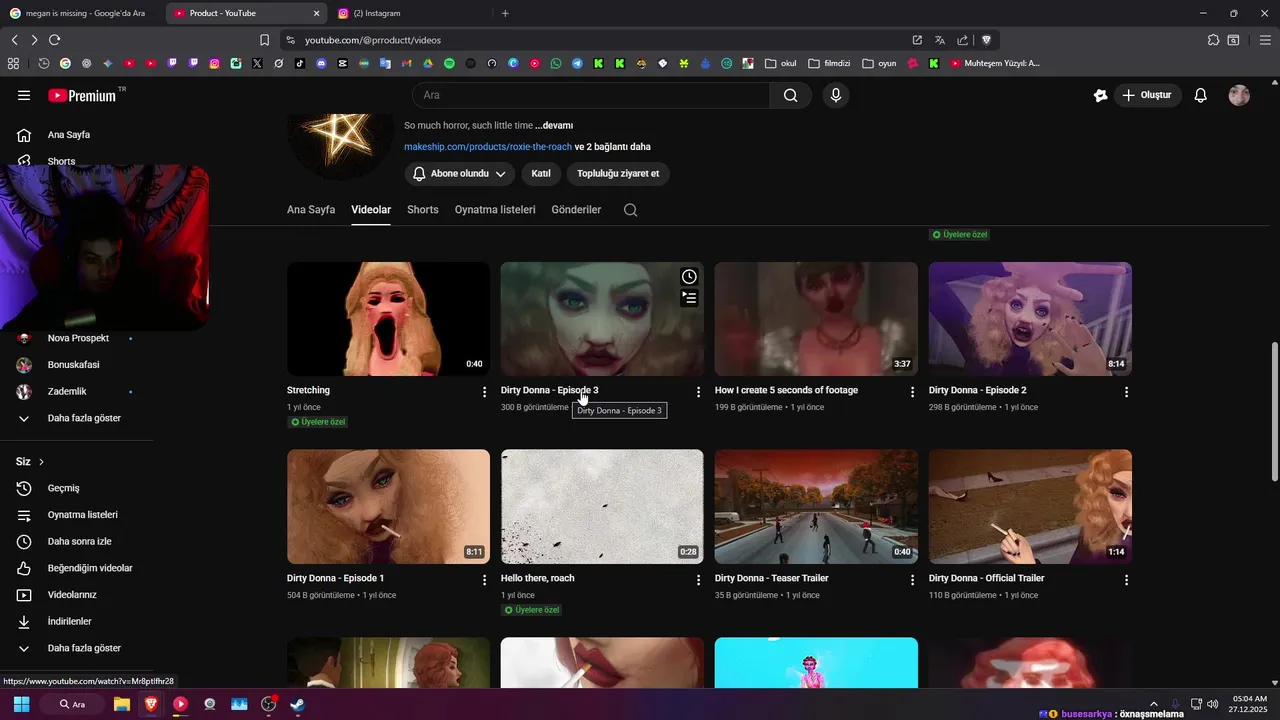This screenshot has height=720, width=1280.
Task: Search within channel using magnifier icon
Action: [630, 210]
